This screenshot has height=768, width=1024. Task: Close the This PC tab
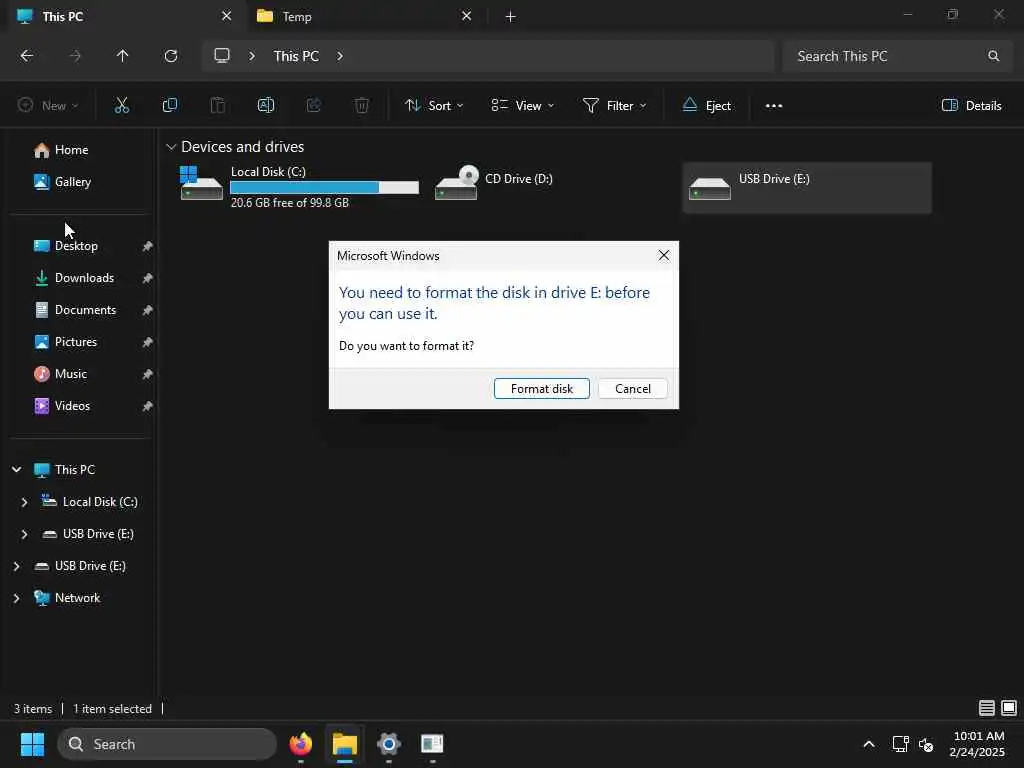tap(227, 16)
